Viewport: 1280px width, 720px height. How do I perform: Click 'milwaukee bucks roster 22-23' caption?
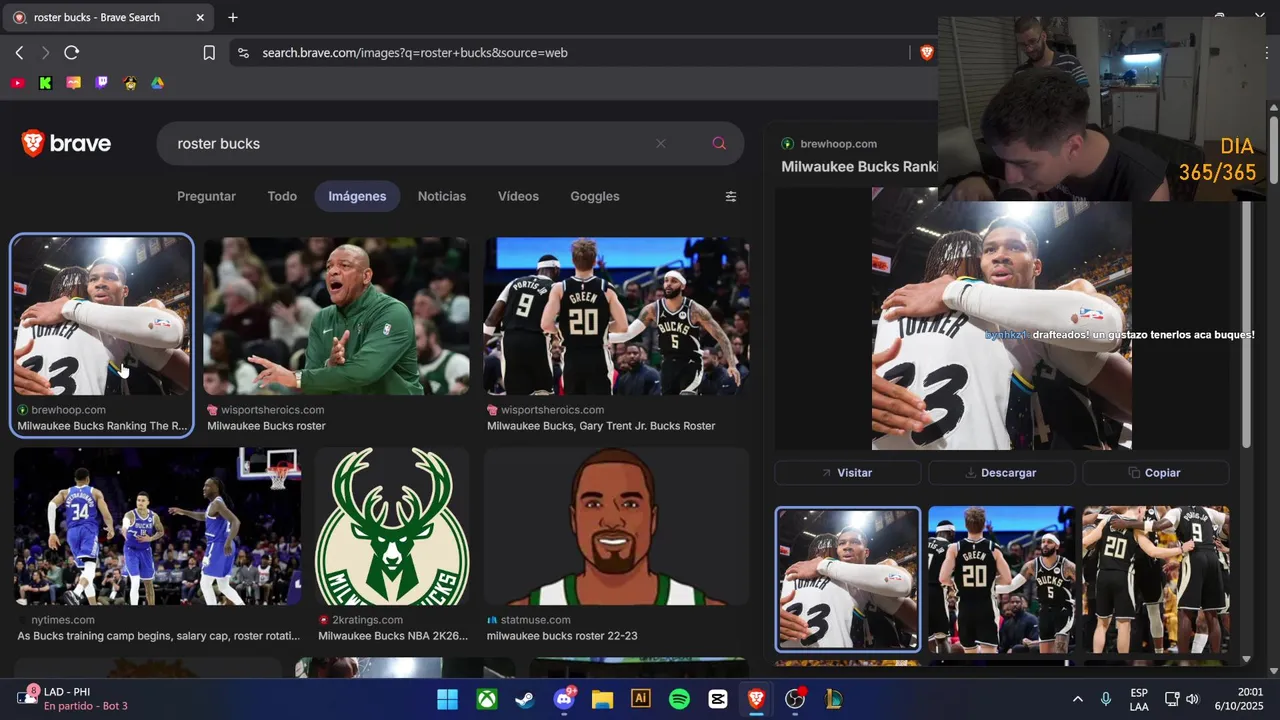click(562, 636)
